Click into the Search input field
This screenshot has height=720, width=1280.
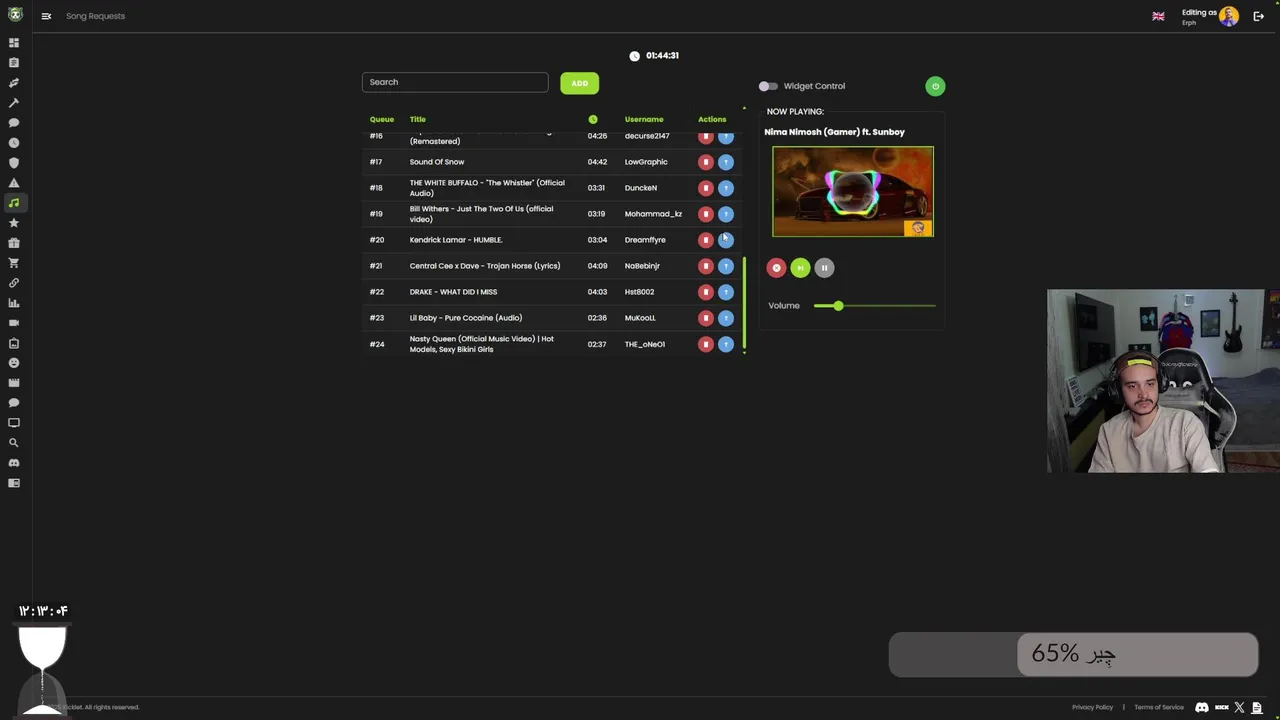455,82
